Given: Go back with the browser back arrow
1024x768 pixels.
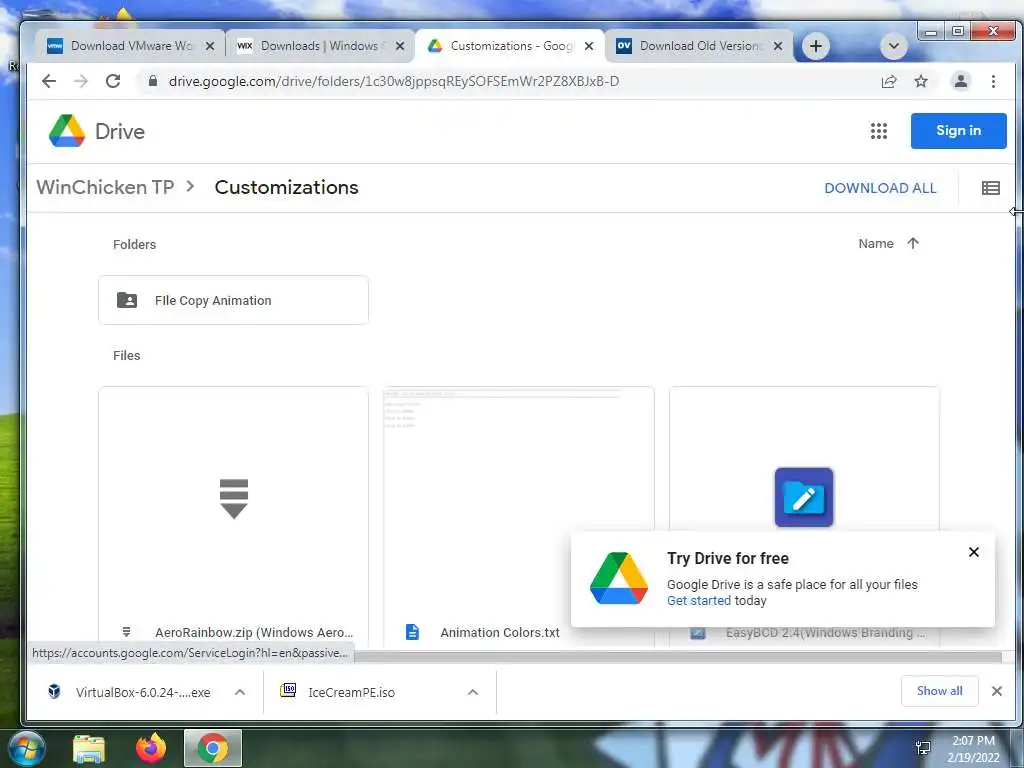Looking at the screenshot, I should coord(49,81).
